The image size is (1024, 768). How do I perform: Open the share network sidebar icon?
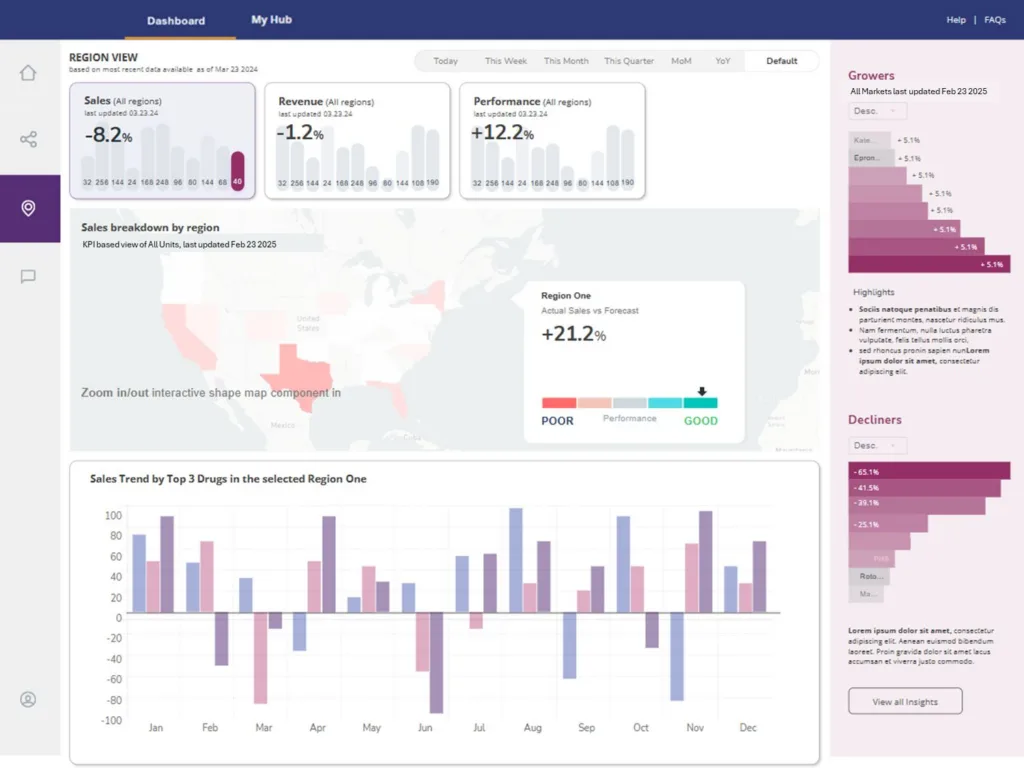coord(28,139)
